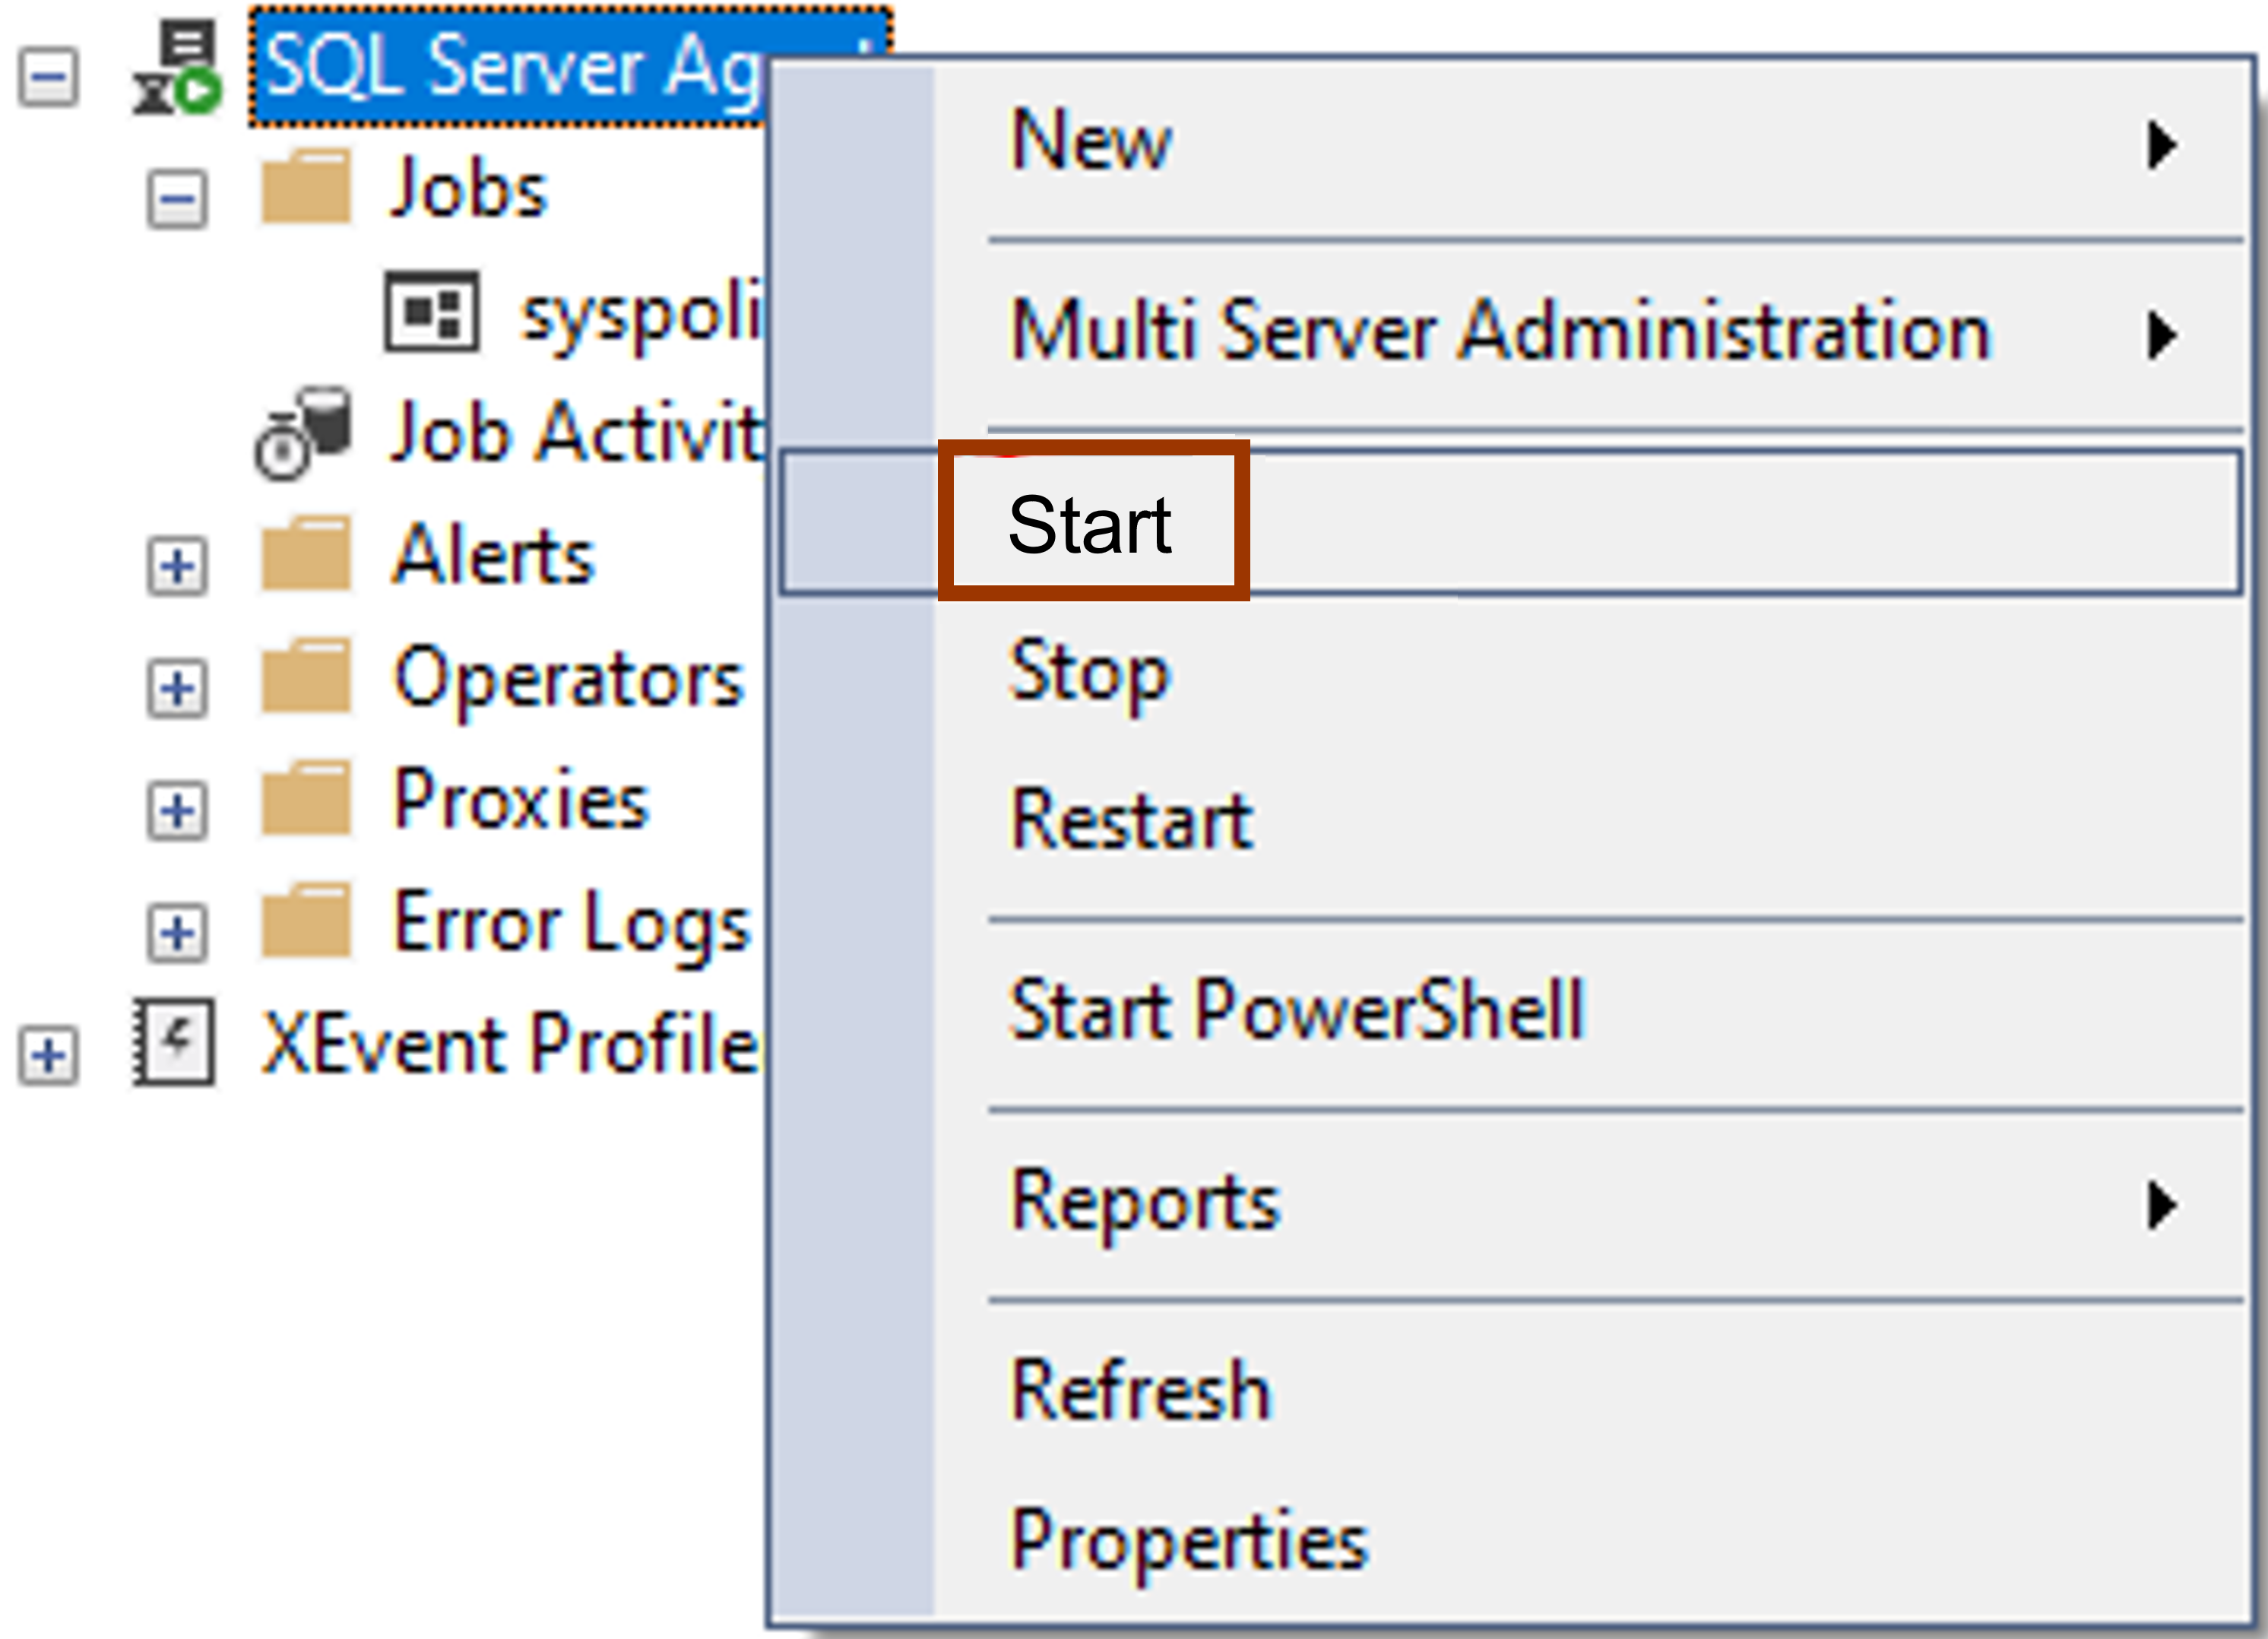2268x1639 pixels.
Task: Select Restart in the context menu
Action: (x=1130, y=820)
